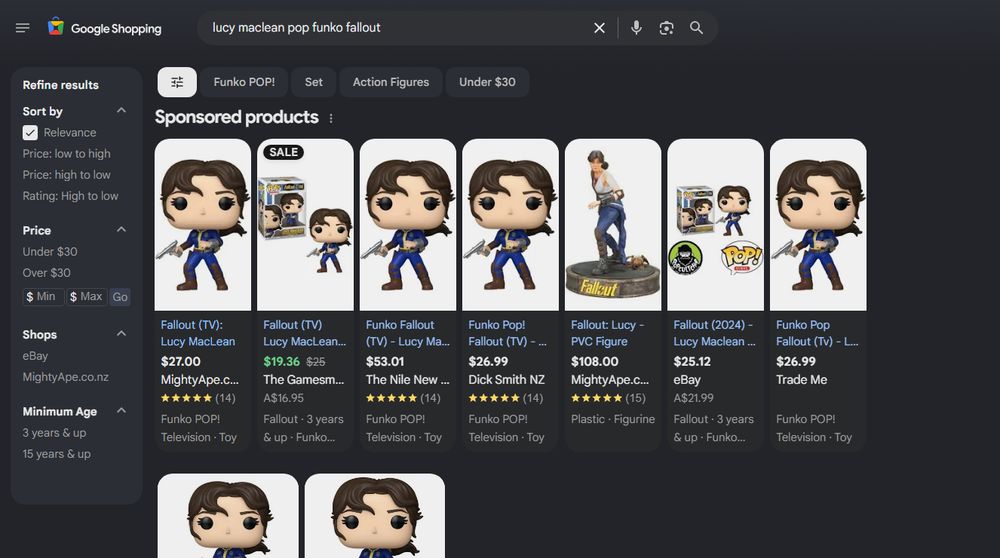This screenshot has height=558, width=1000.
Task: Select the Action Figures filter chip
Action: click(390, 82)
